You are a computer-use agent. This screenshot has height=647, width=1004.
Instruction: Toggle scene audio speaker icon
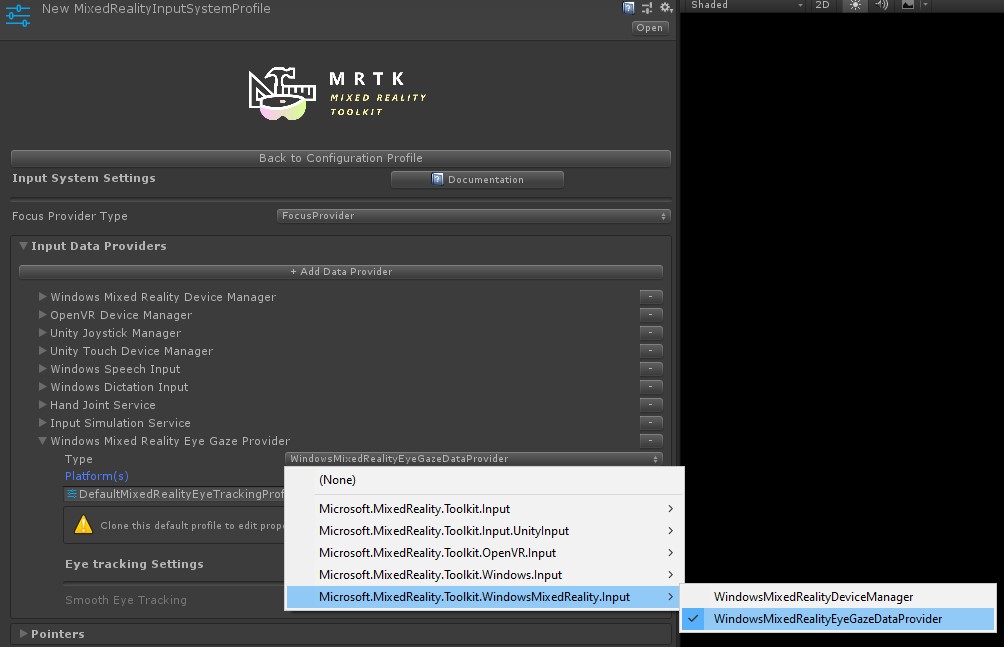[882, 5]
